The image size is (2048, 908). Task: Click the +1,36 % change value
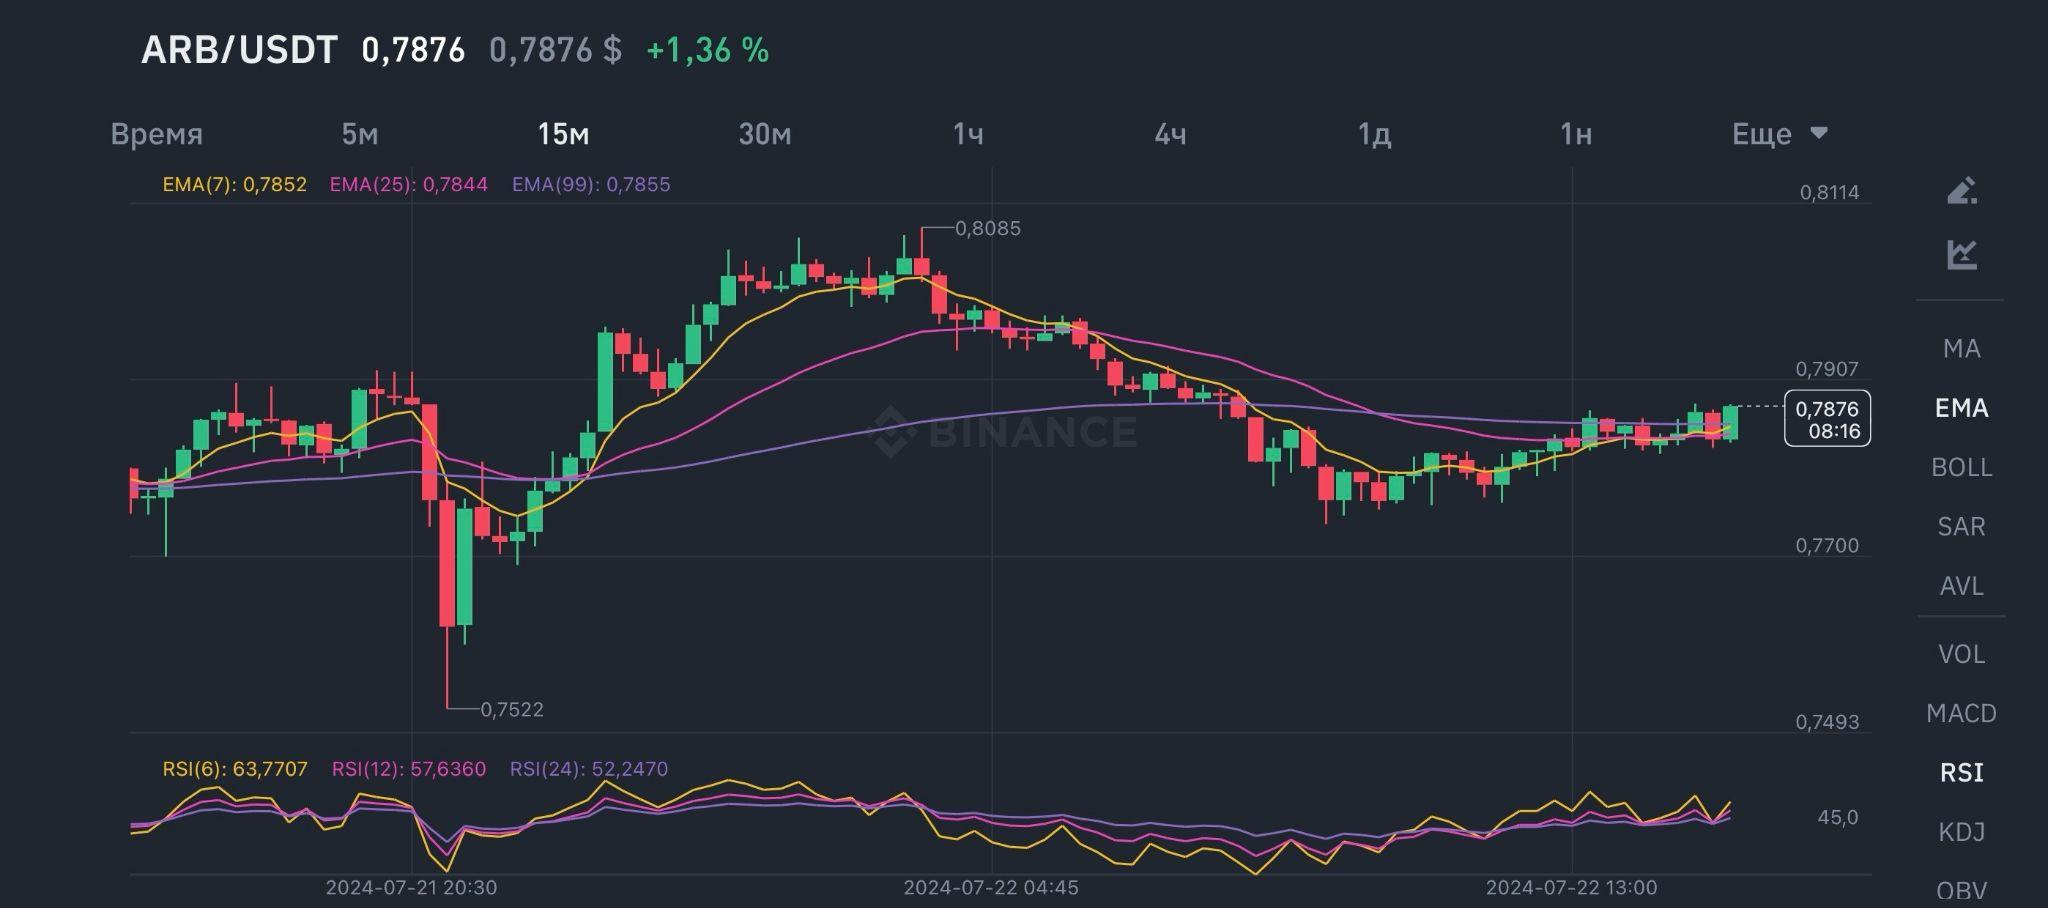point(708,50)
